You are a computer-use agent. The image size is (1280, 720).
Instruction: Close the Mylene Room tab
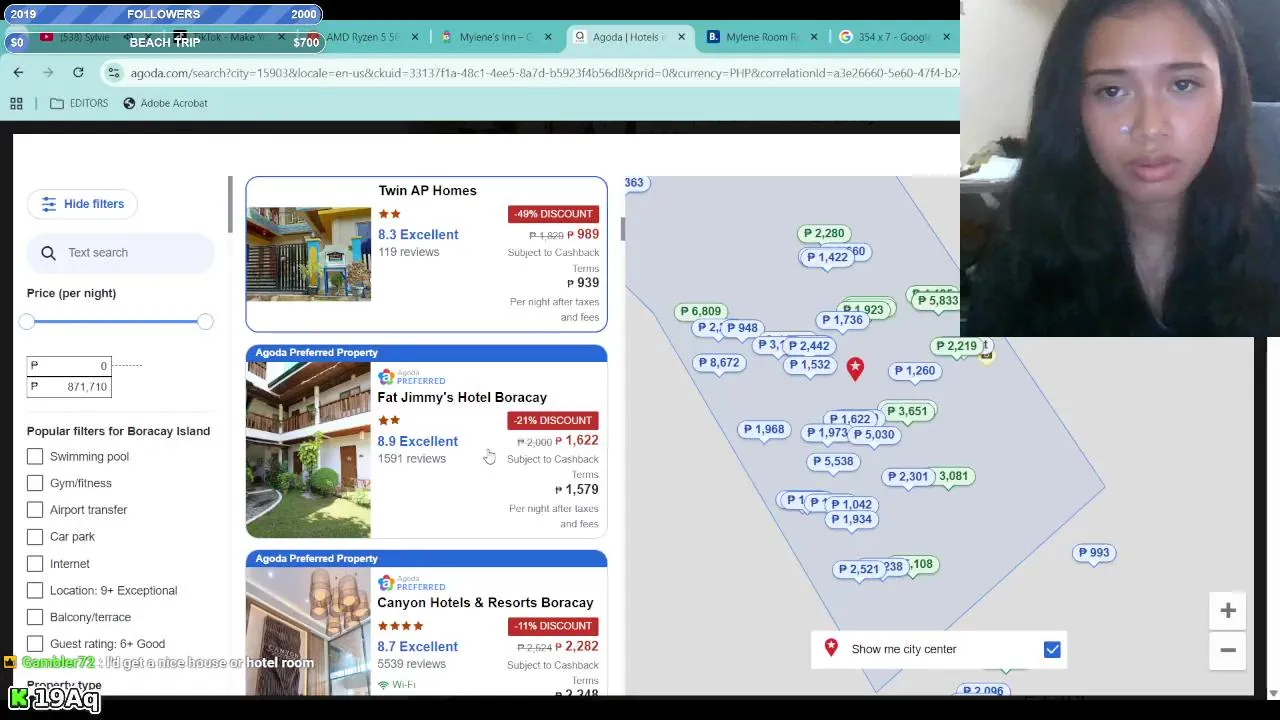click(813, 37)
